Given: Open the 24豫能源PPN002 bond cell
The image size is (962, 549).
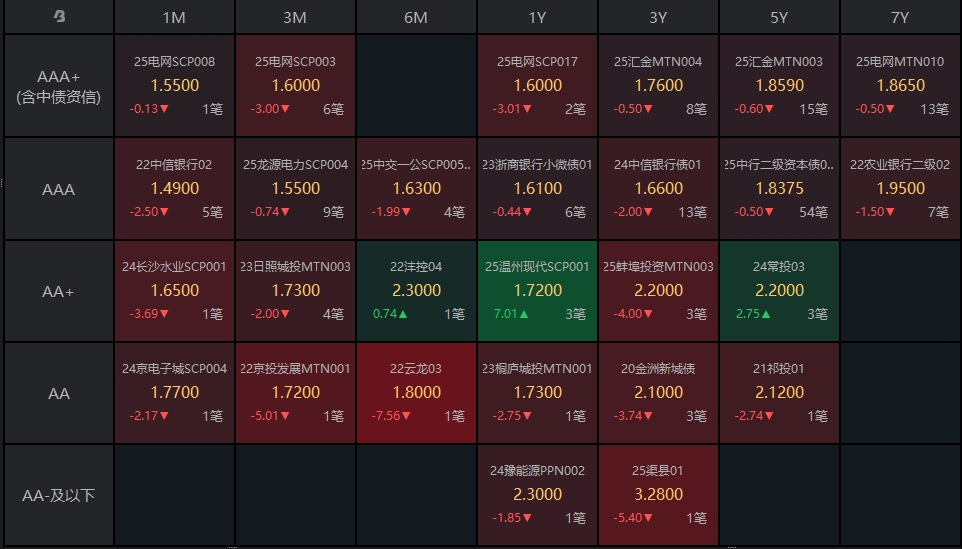Looking at the screenshot, I should click(537, 495).
